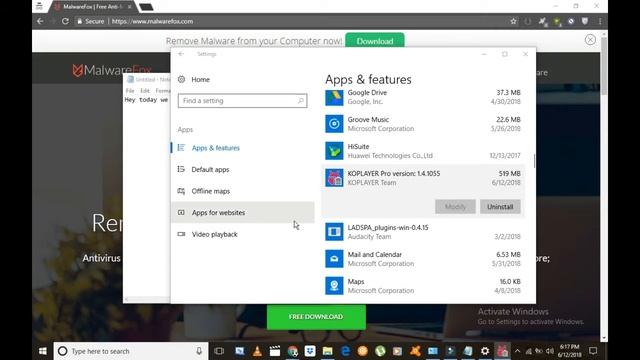Click the Mail and Calendar icon

point(334,259)
